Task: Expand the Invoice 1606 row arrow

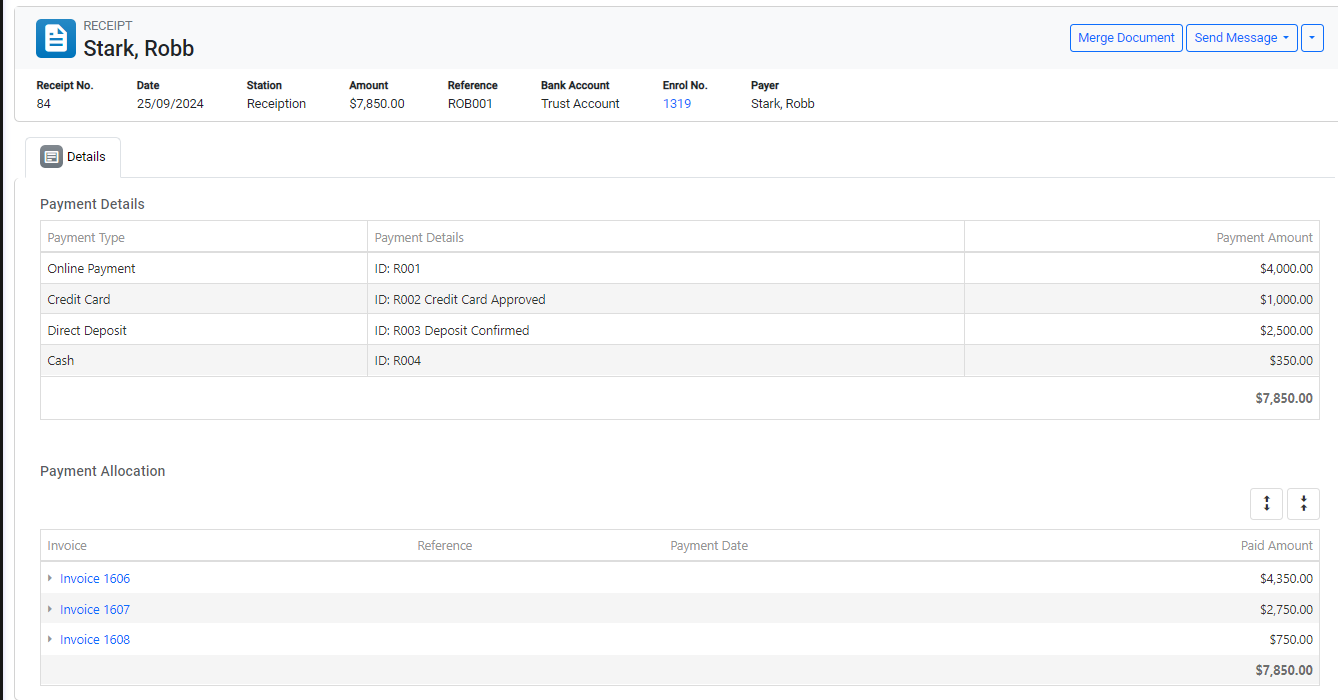Action: [x=50, y=578]
